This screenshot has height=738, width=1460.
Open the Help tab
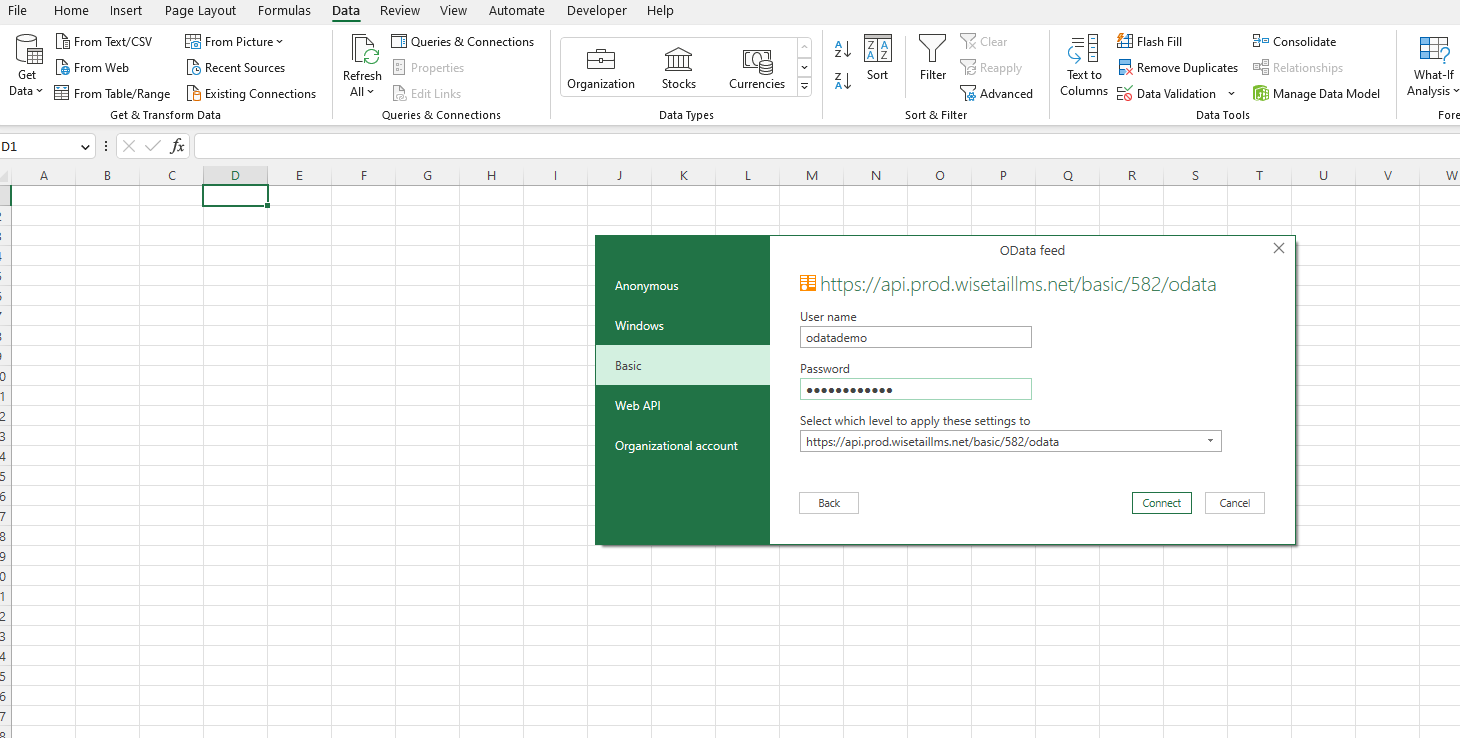pyautogui.click(x=660, y=11)
